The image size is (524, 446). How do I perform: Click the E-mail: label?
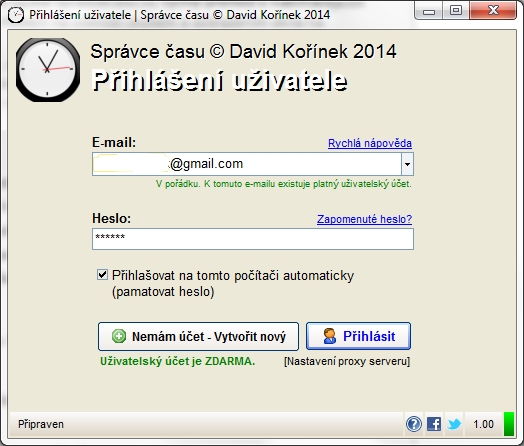[114, 142]
